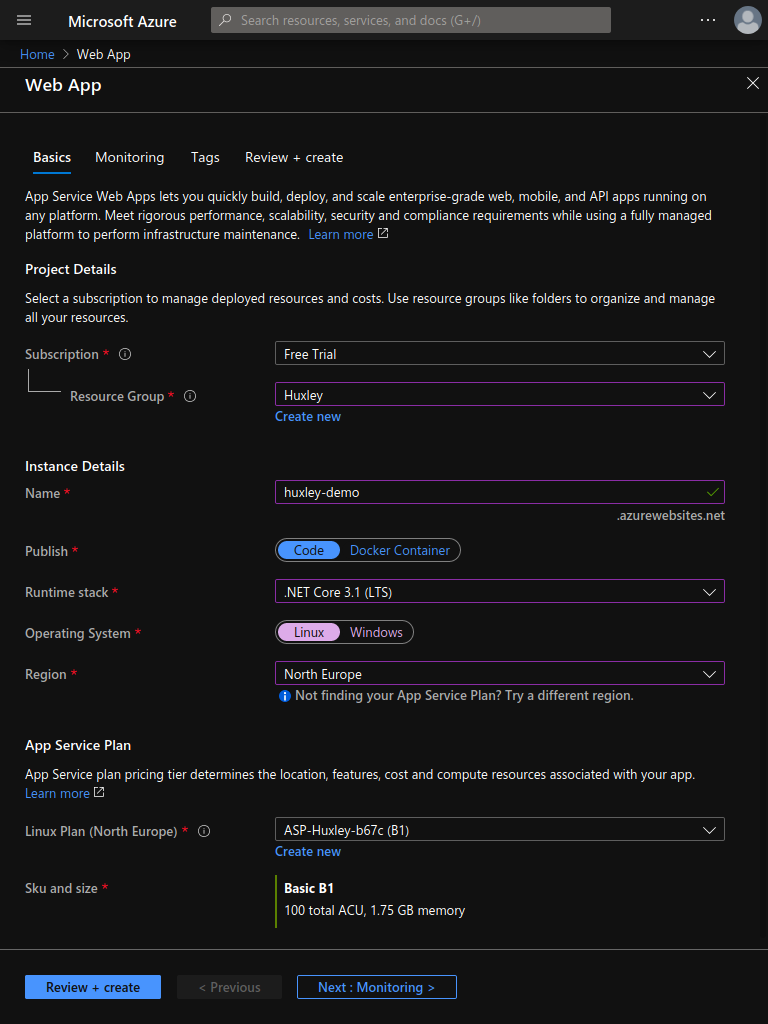Open the hamburger portal menu
The width and height of the screenshot is (768, 1024).
pyautogui.click(x=24, y=20)
